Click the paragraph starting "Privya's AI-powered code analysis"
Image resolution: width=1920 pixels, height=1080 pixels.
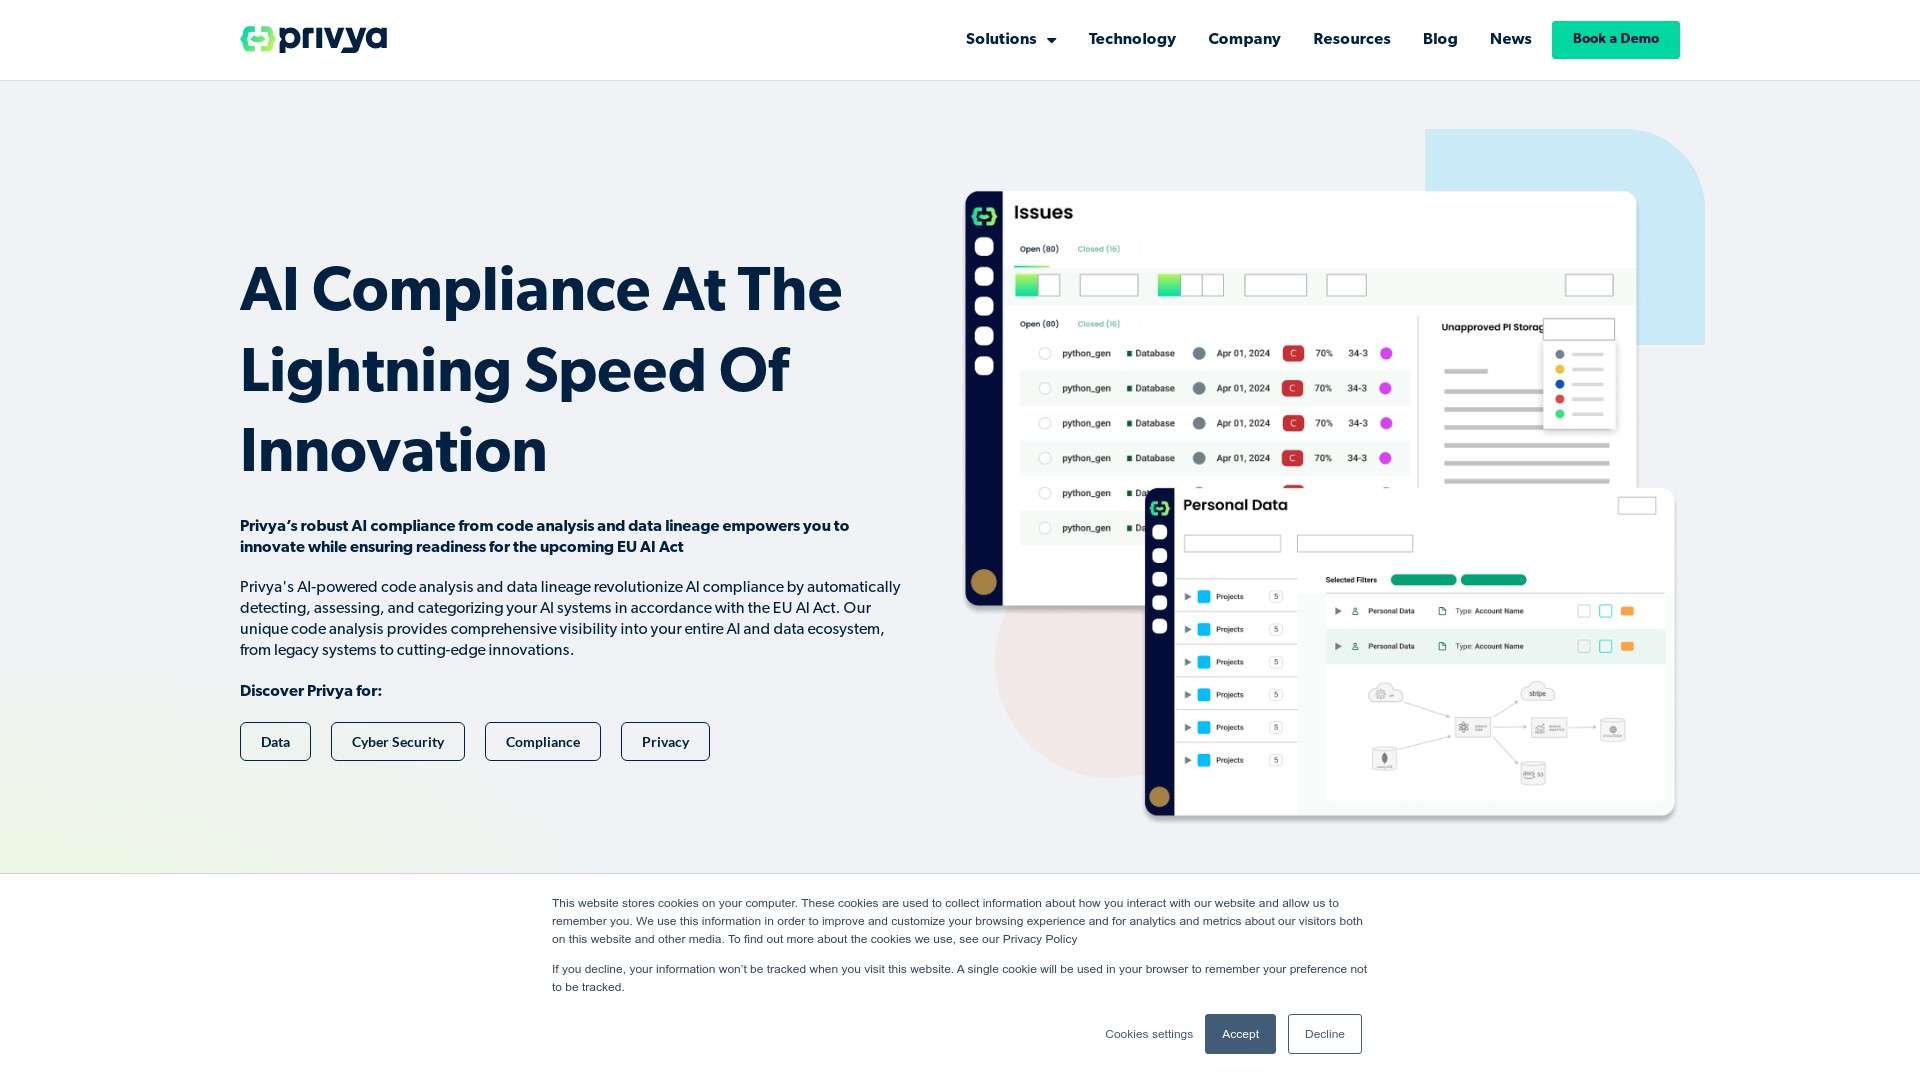(x=571, y=618)
